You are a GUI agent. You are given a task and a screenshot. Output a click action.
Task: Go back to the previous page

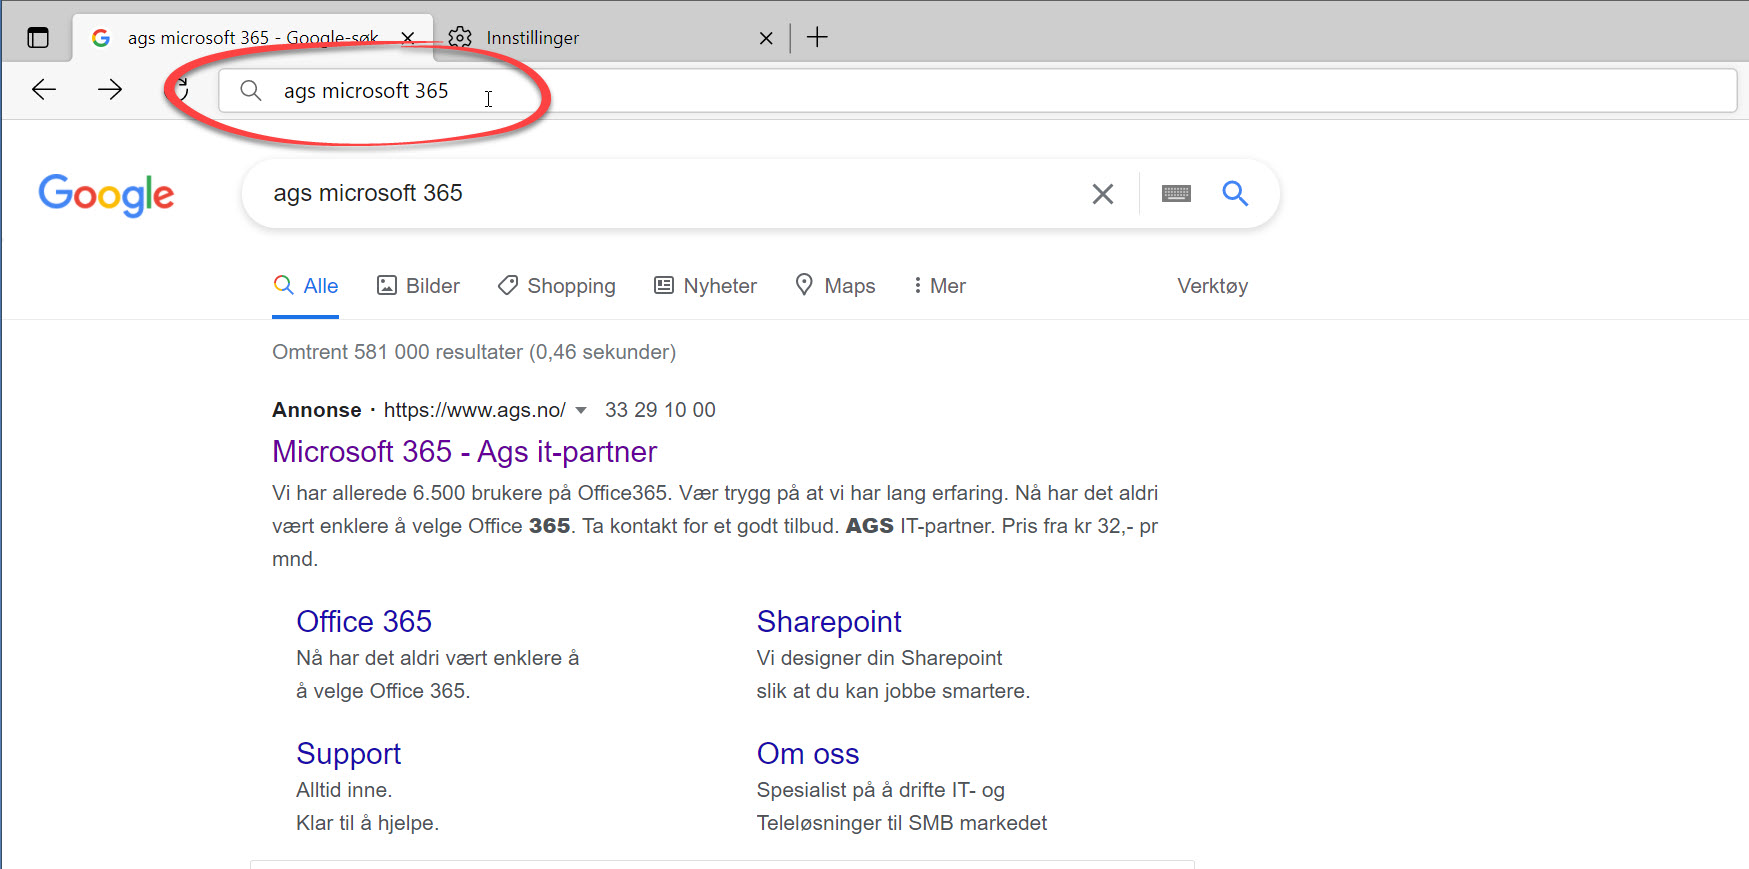click(x=44, y=90)
